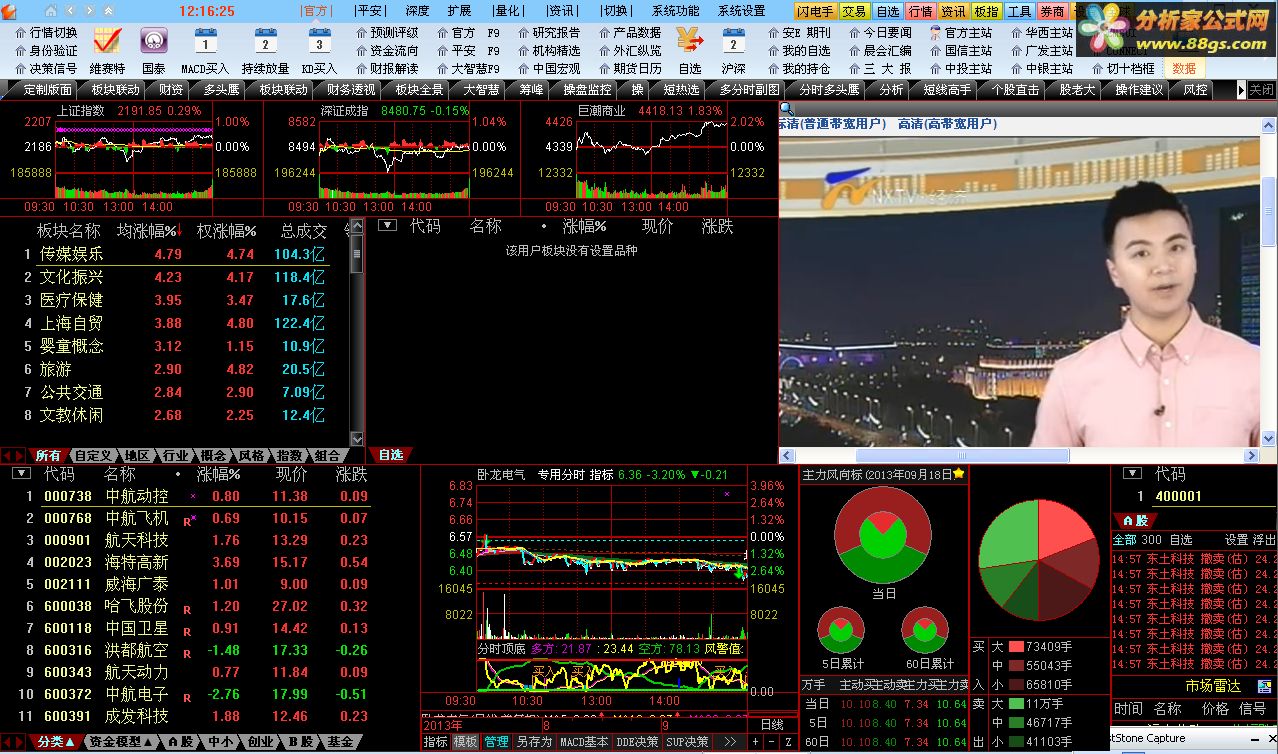Click the chart zoom in + button

[756, 742]
